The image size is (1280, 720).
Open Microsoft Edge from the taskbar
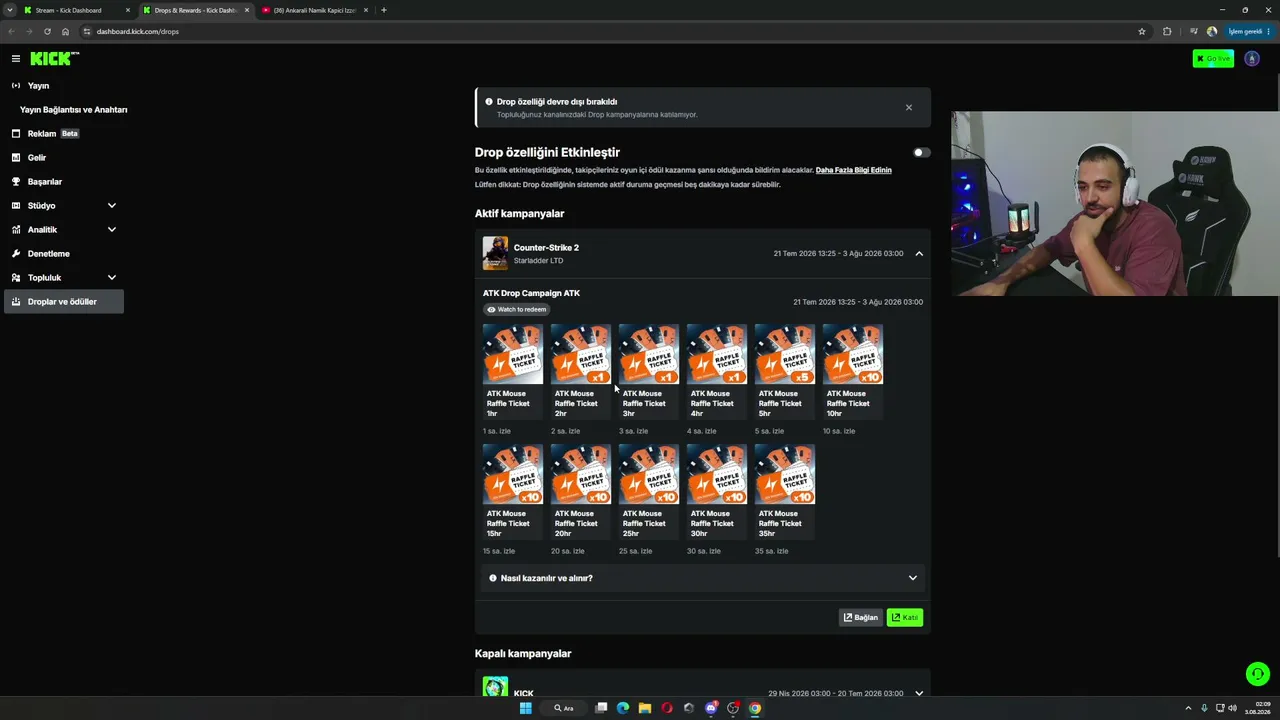pyautogui.click(x=623, y=708)
